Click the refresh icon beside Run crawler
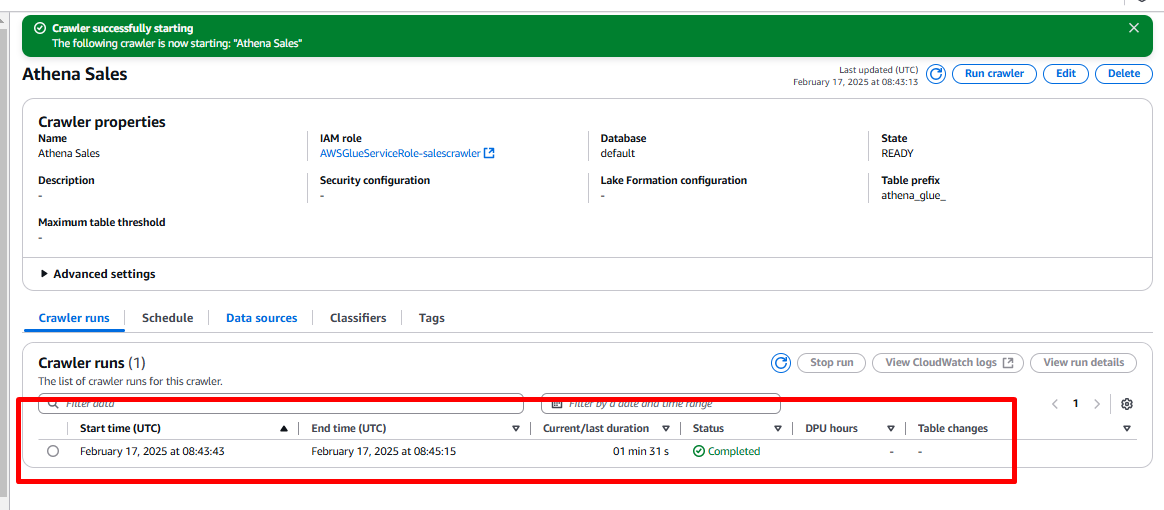1164x510 pixels. point(936,74)
